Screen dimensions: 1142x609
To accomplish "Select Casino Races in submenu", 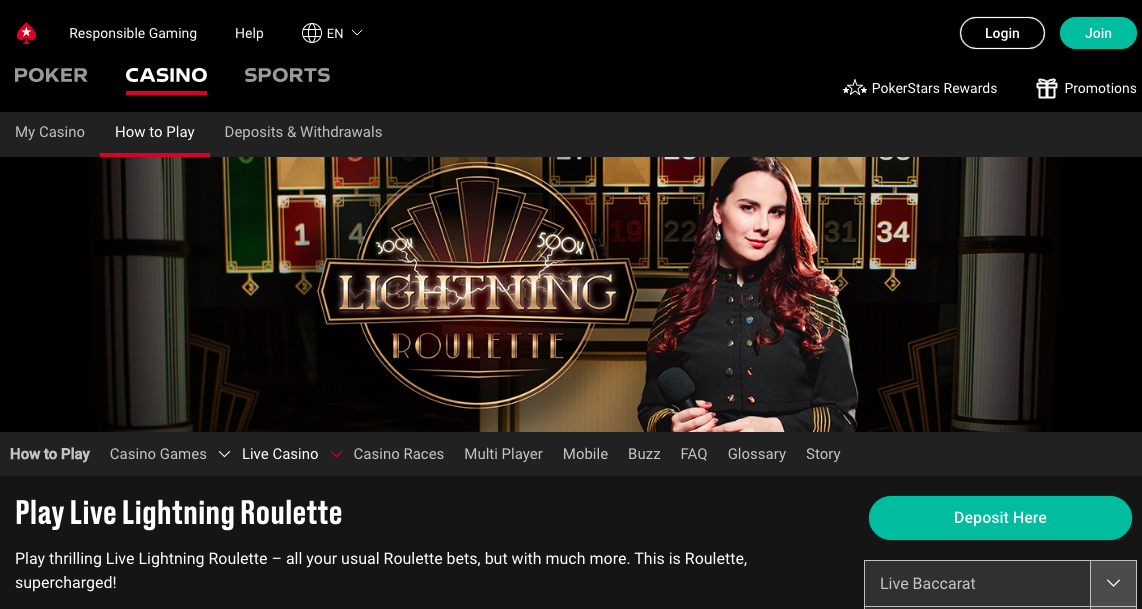I will 398,454.
